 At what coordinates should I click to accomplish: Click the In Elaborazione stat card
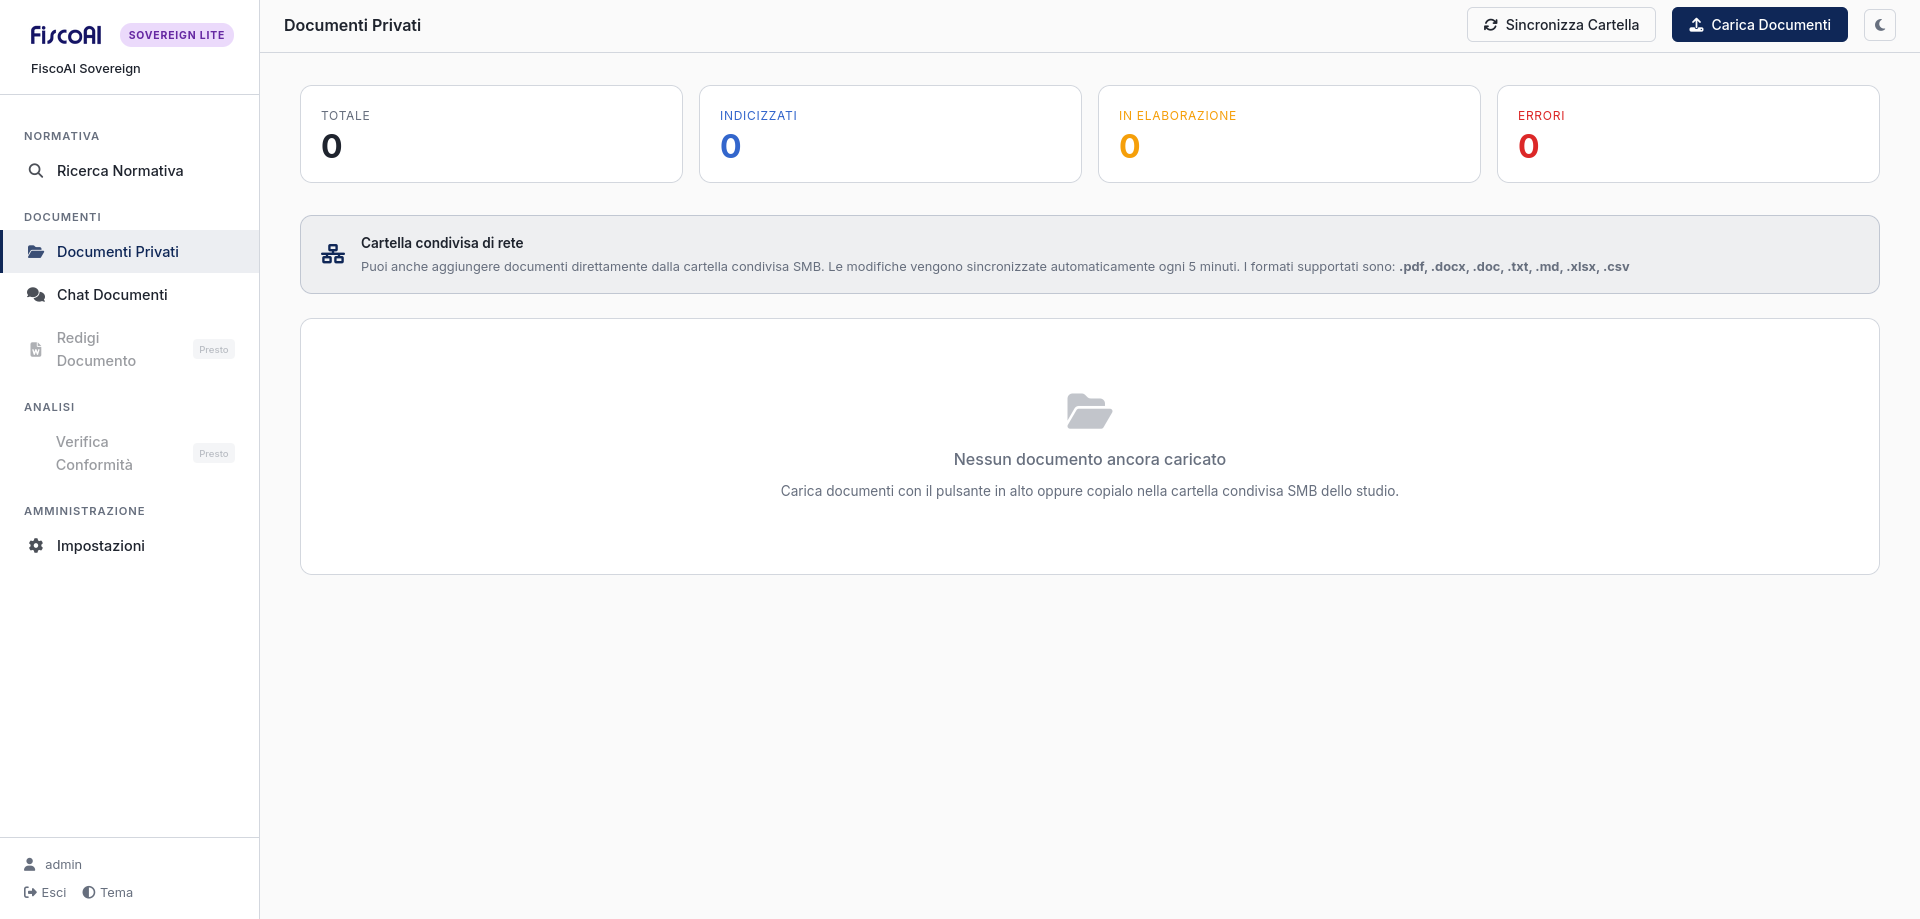[x=1289, y=134]
